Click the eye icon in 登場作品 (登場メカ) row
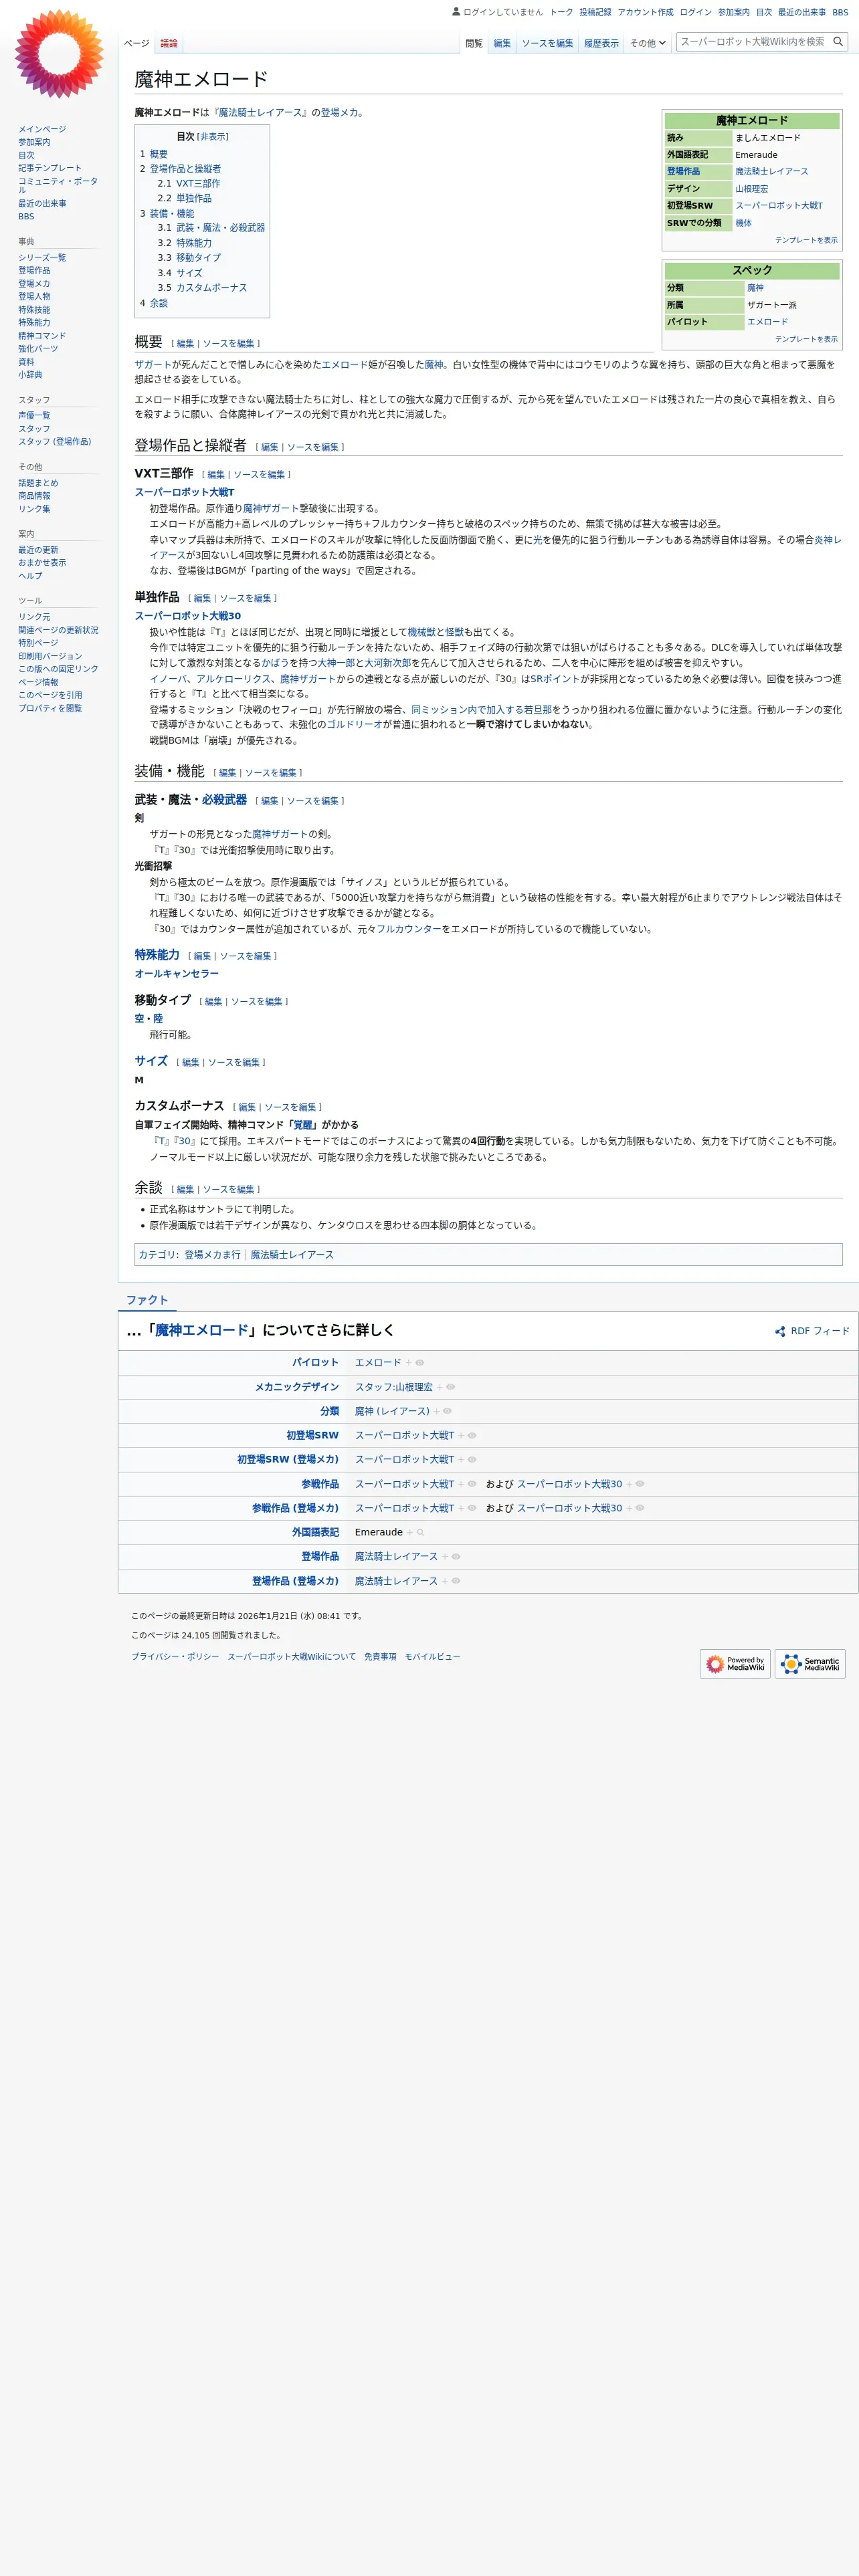Image resolution: width=859 pixels, height=2576 pixels. (456, 1581)
